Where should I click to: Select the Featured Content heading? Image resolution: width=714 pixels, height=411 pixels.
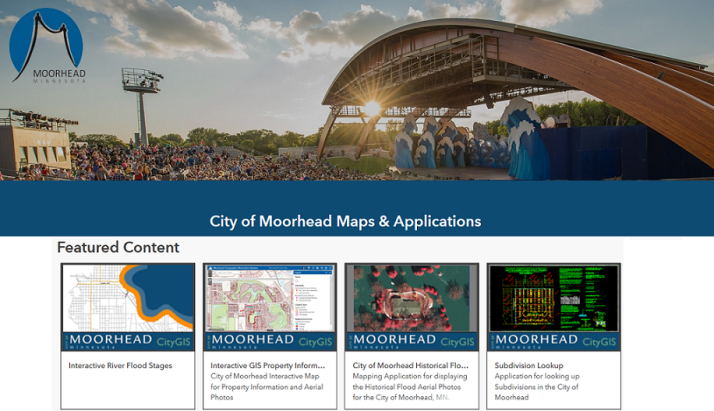coord(118,247)
